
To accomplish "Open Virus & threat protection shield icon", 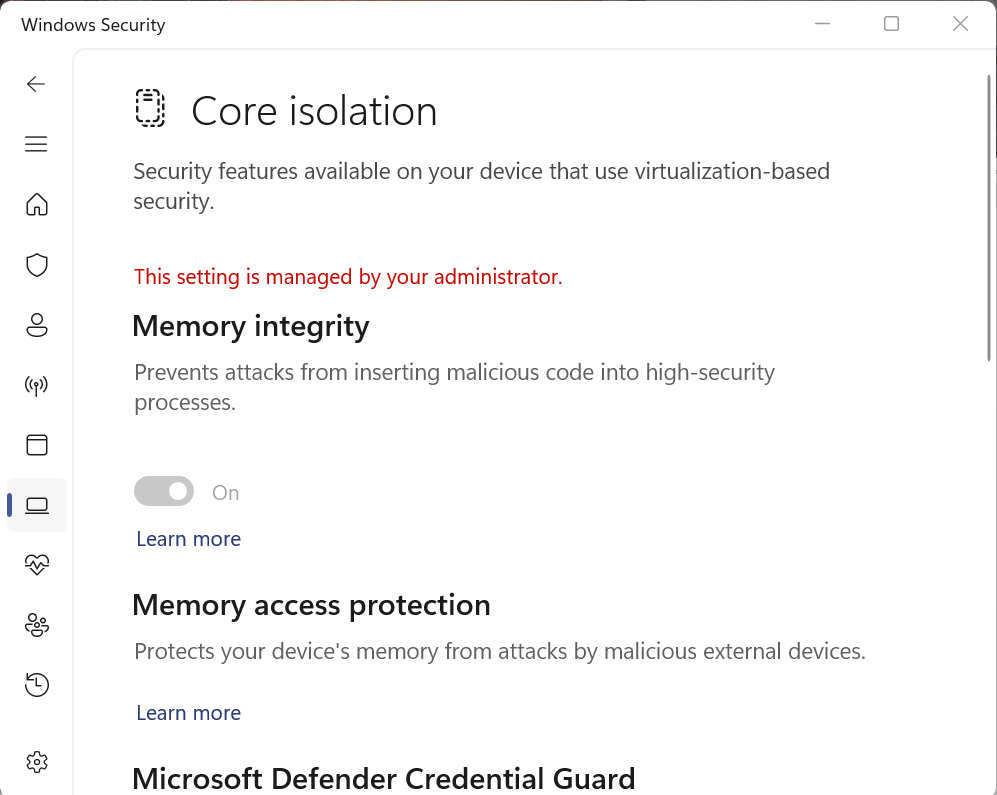I will 37,265.
